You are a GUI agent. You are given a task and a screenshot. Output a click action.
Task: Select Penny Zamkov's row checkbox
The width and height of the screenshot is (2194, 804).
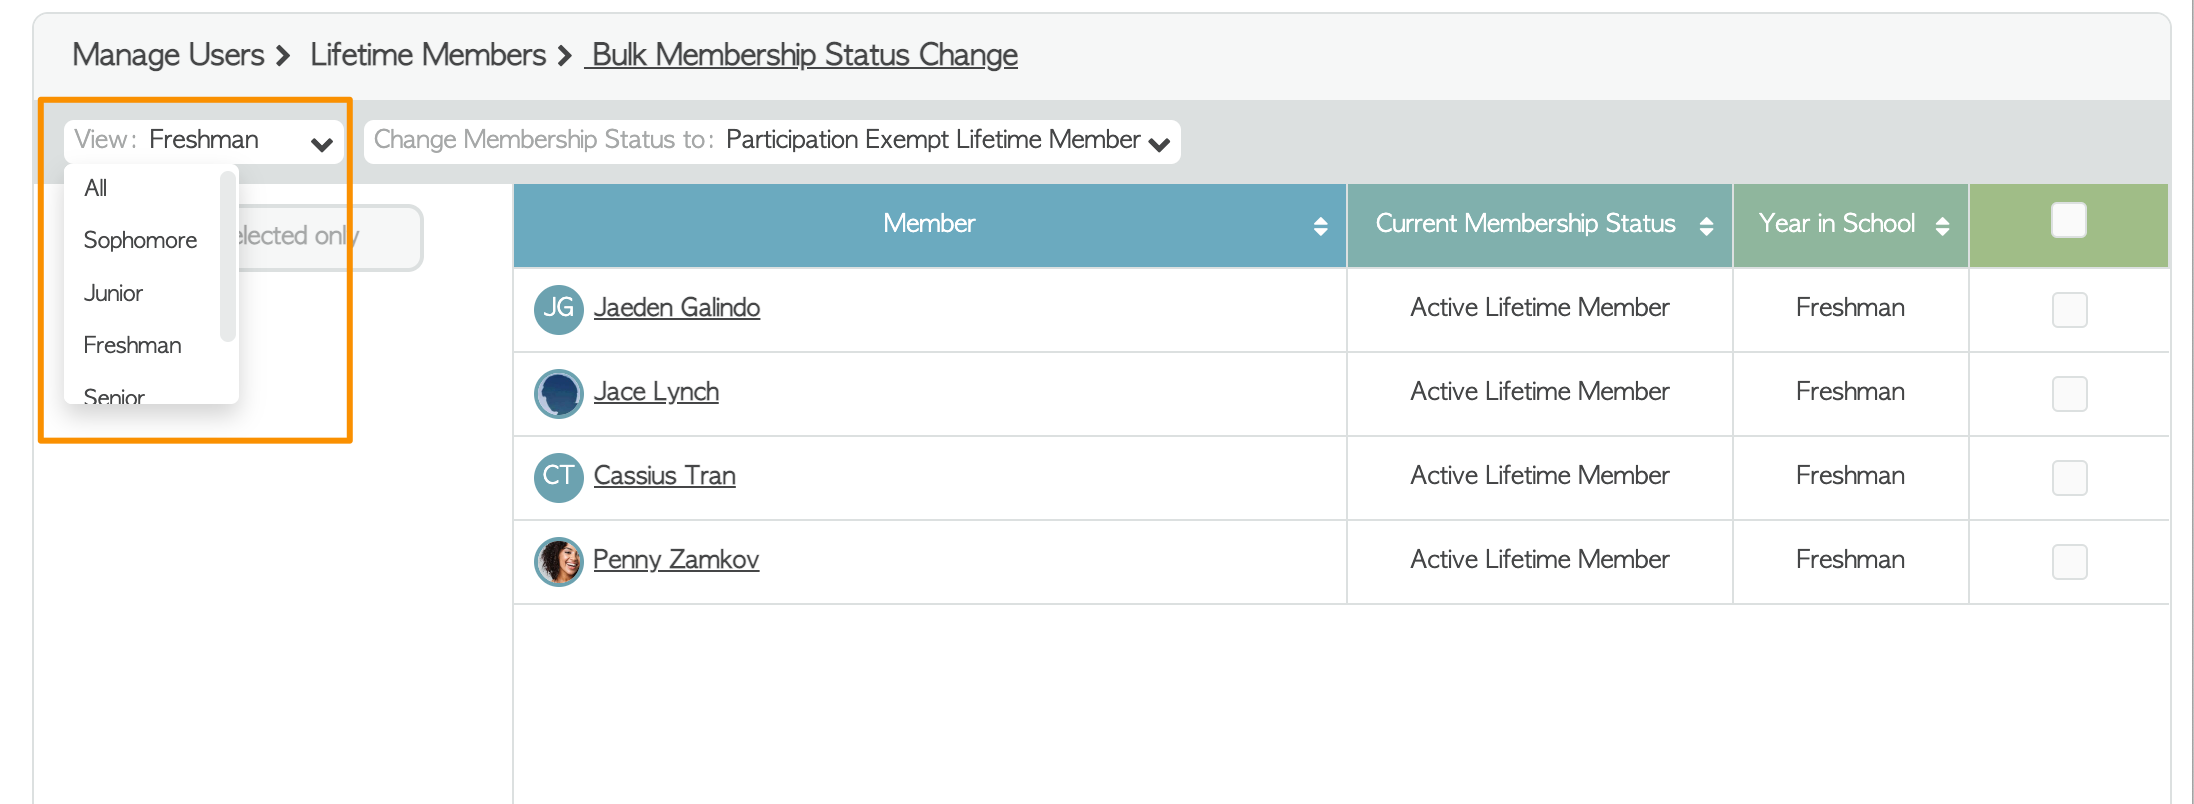[x=2069, y=561]
